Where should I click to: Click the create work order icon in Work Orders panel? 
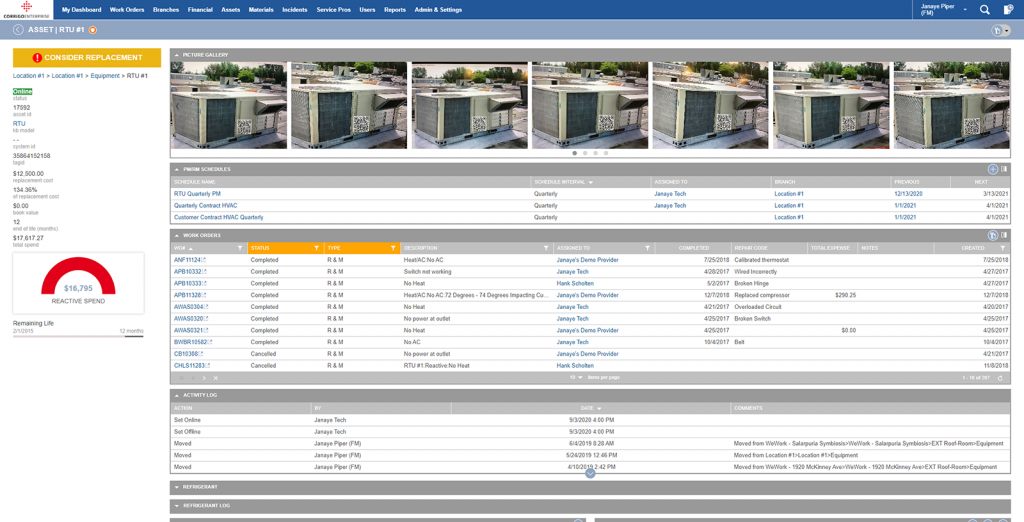[x=993, y=235]
